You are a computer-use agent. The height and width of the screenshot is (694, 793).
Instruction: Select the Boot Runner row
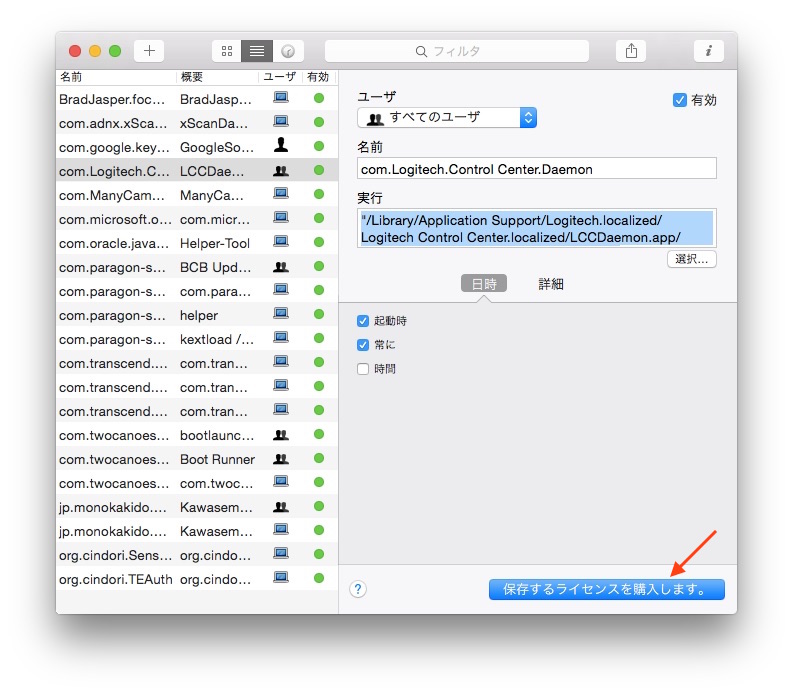click(197, 459)
